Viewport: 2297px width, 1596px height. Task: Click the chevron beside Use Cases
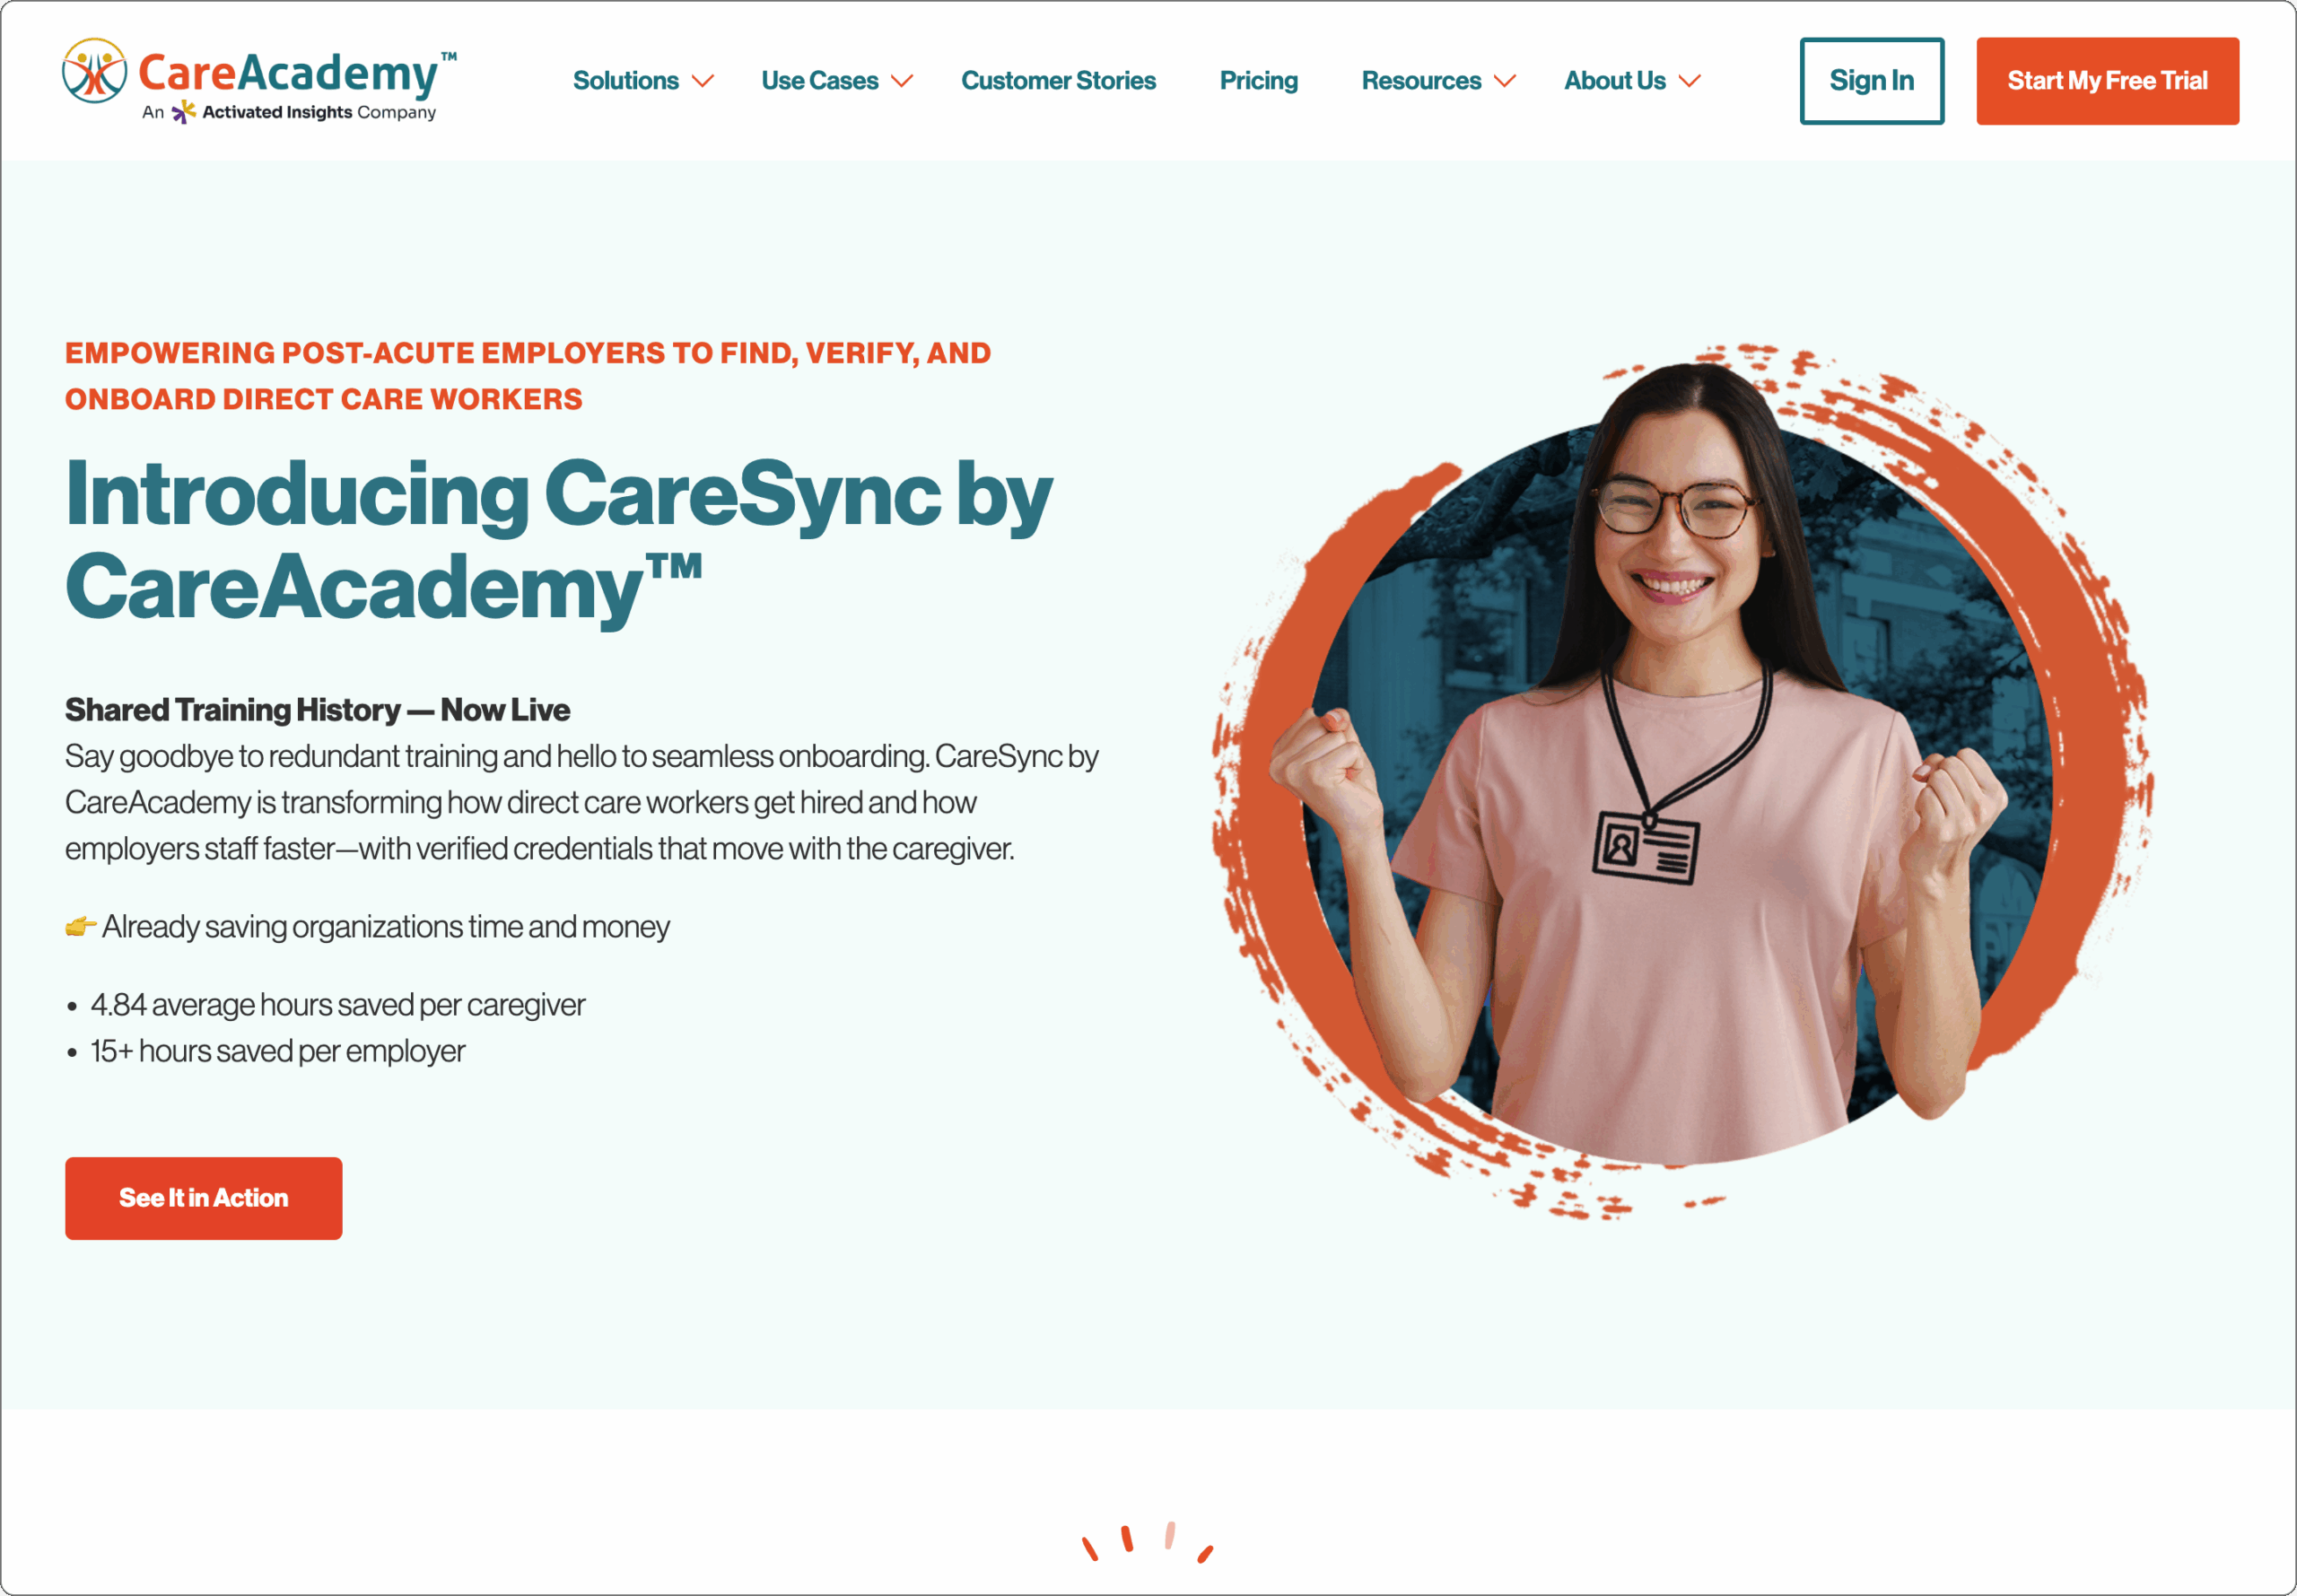(x=902, y=81)
